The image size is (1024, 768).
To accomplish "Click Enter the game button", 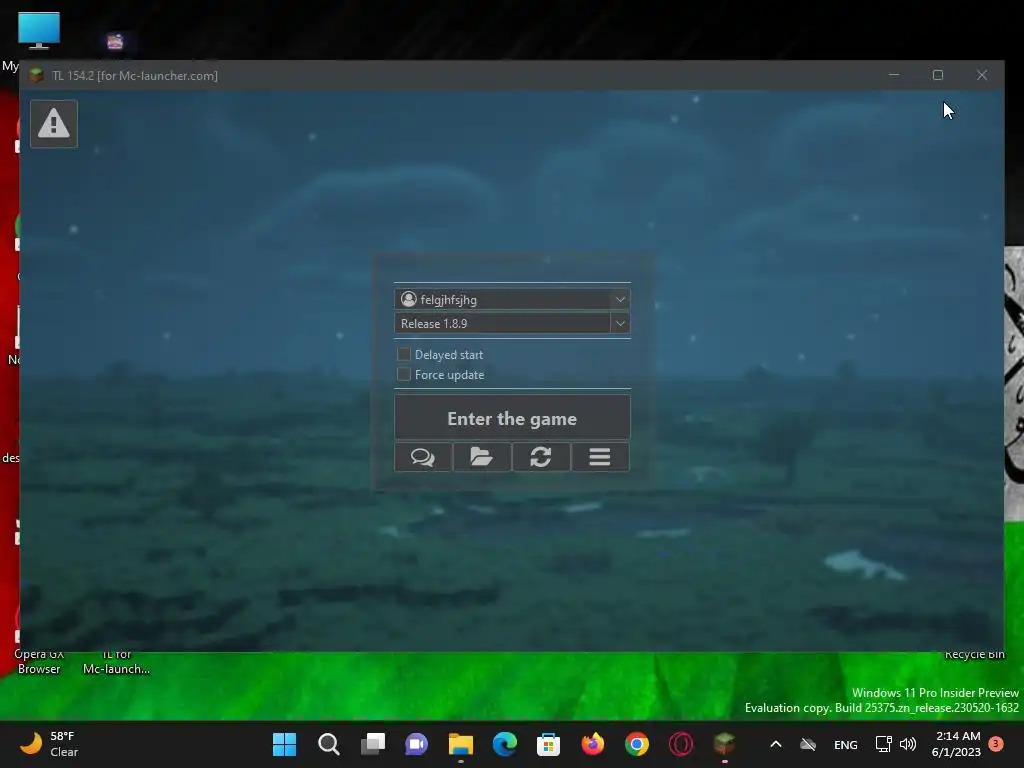I will coord(512,418).
